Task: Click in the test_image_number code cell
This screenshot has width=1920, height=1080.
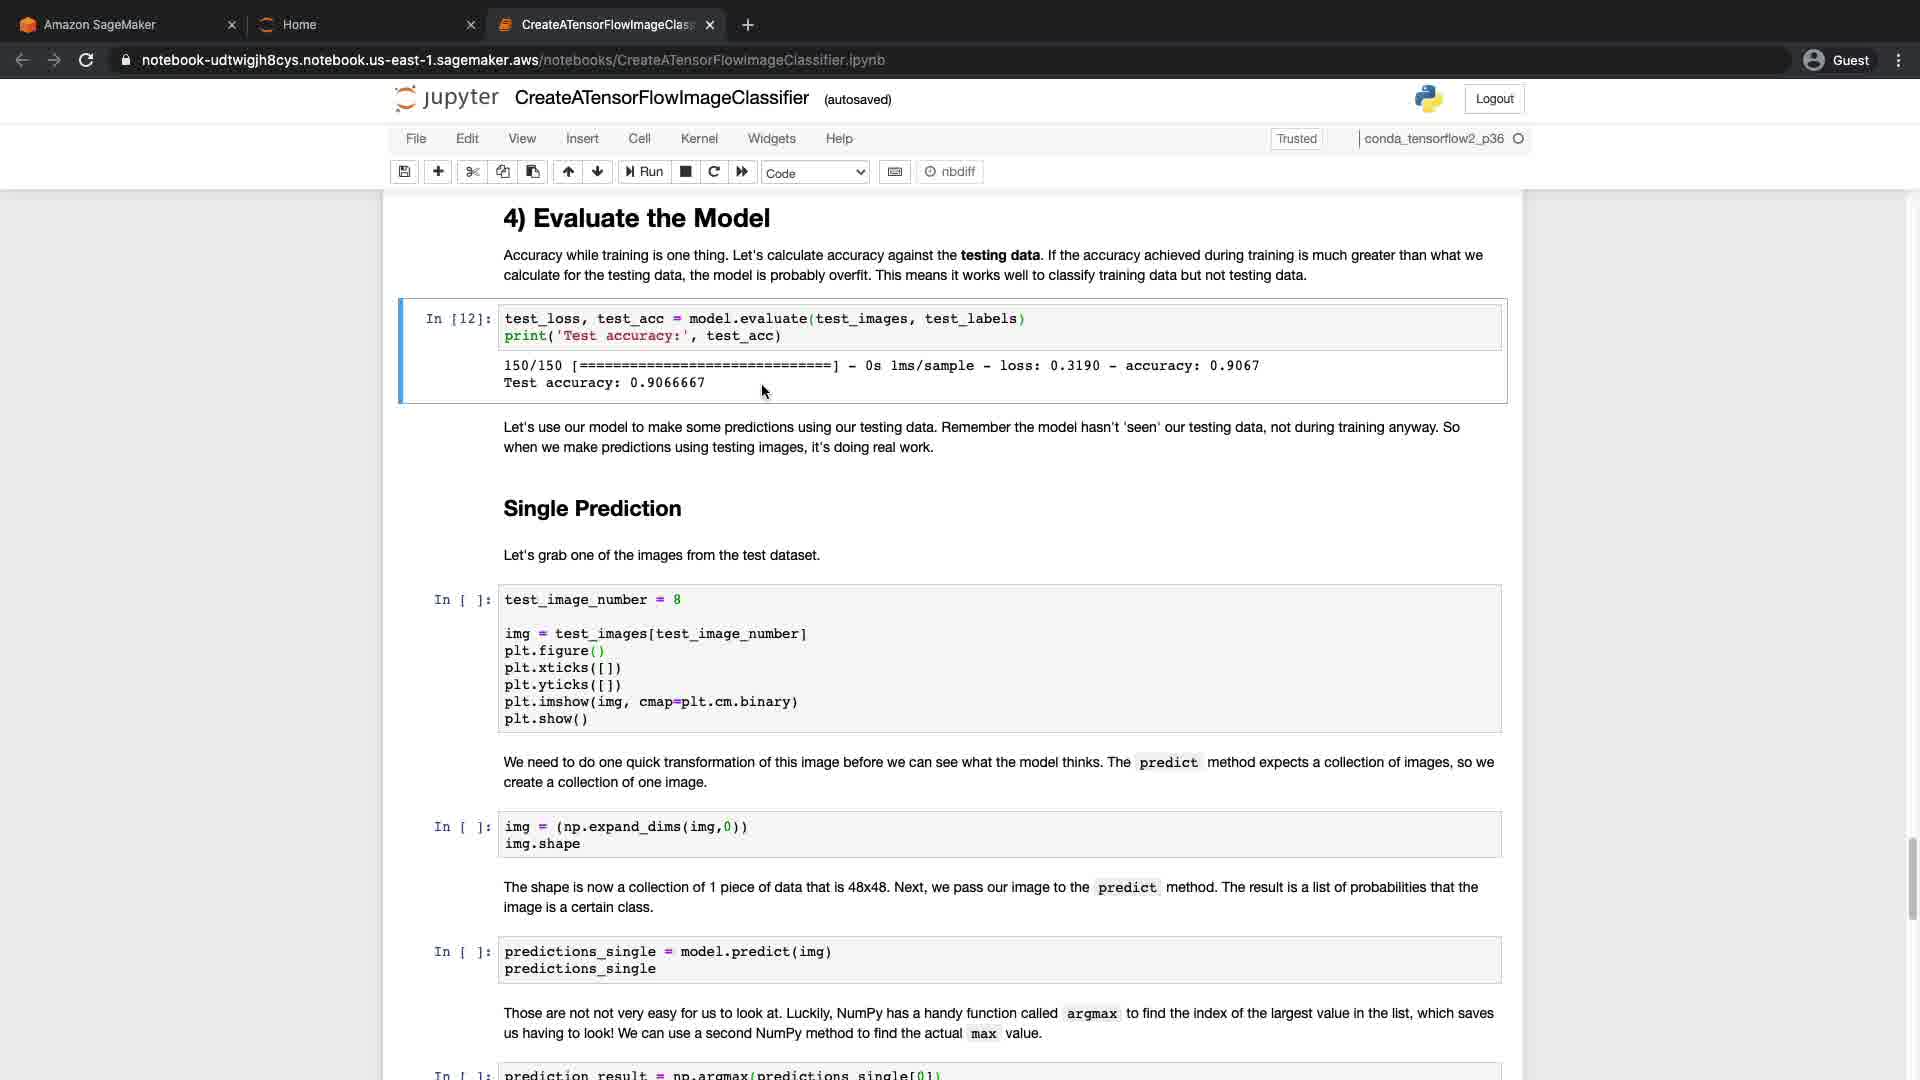Action: coord(1000,659)
